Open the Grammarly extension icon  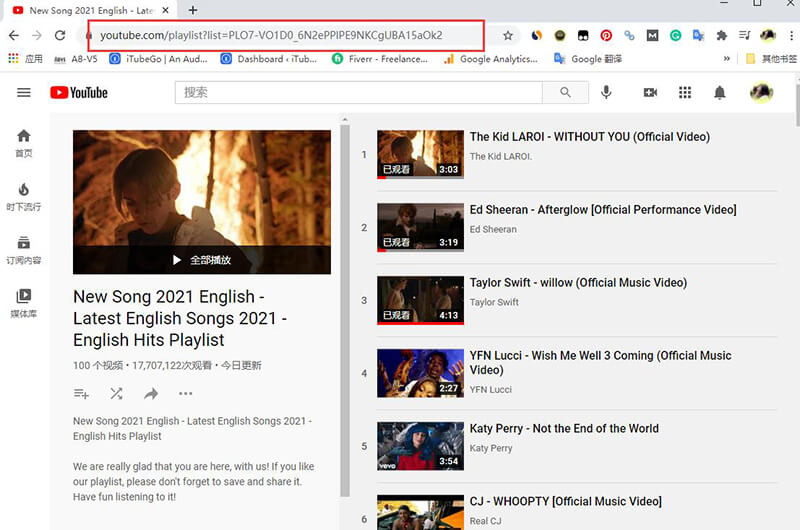676,35
